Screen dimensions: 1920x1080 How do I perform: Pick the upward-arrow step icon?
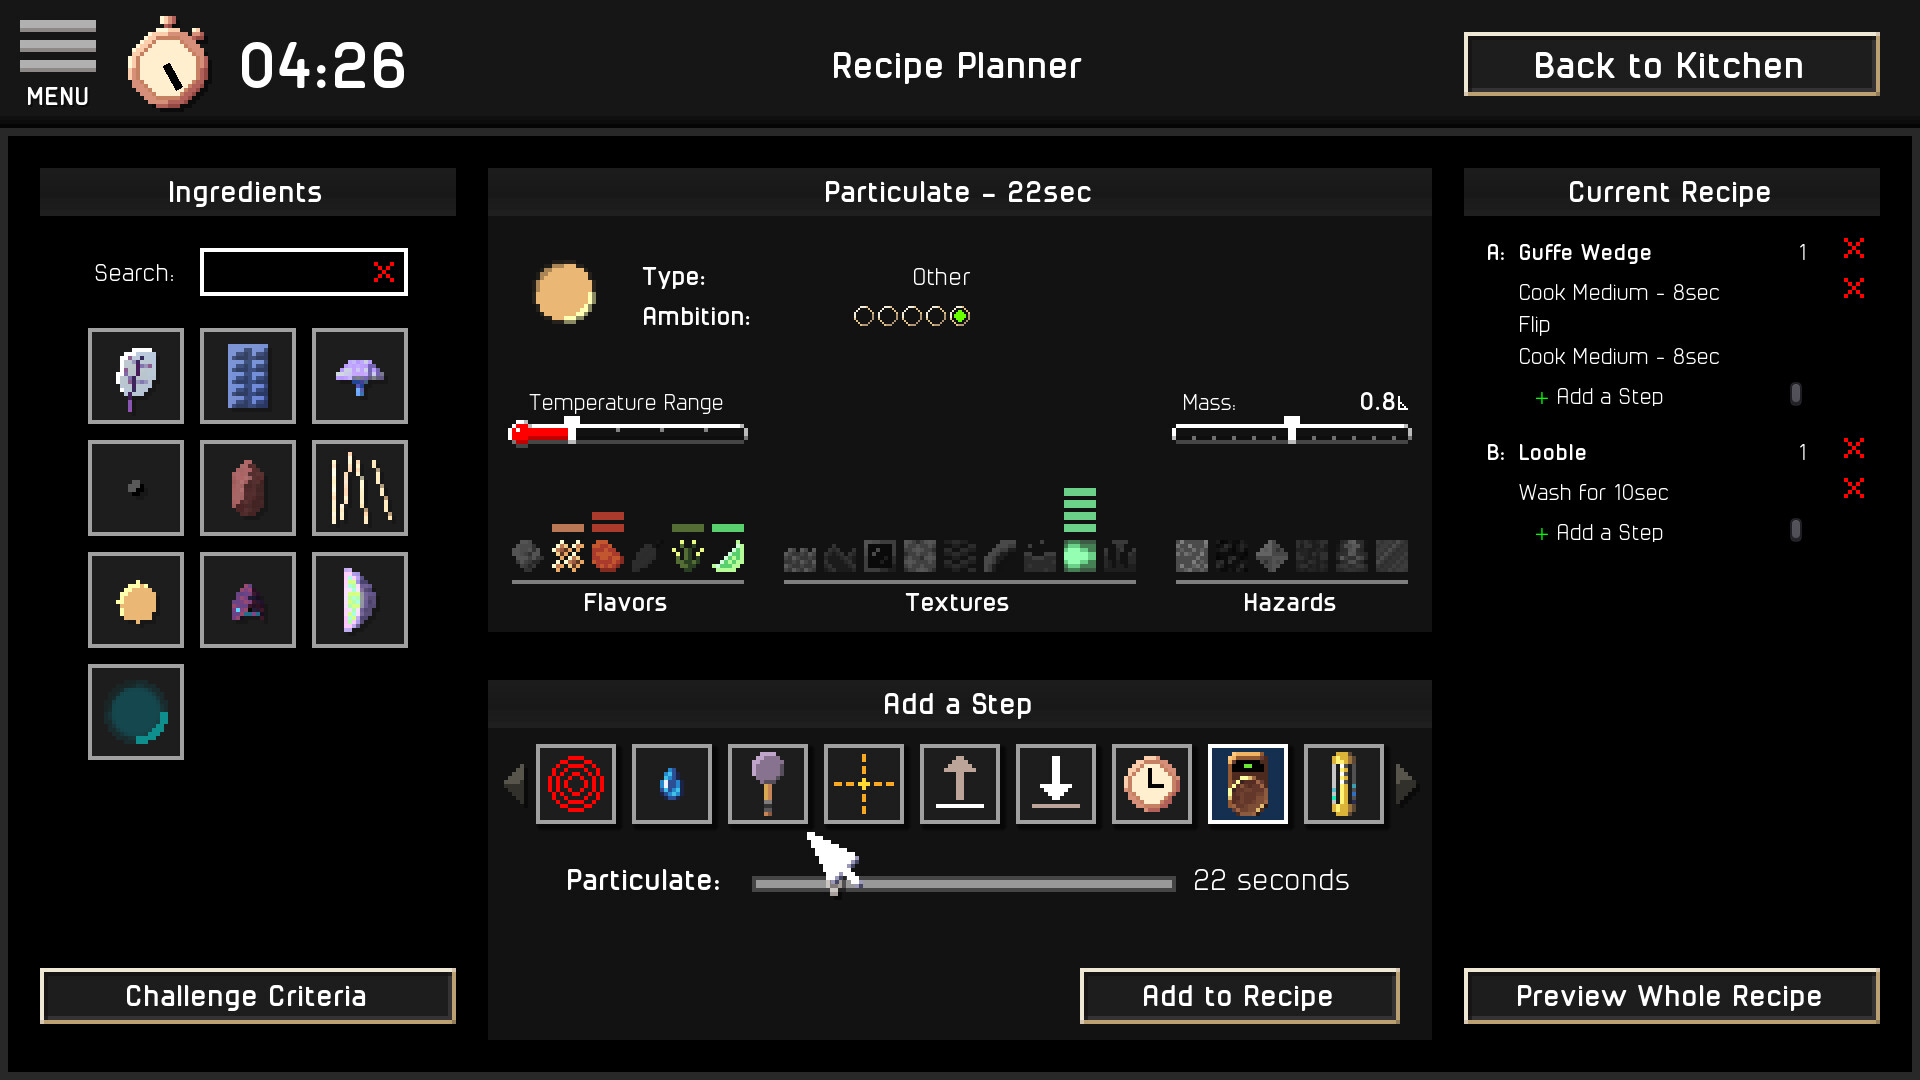pyautogui.click(x=960, y=784)
